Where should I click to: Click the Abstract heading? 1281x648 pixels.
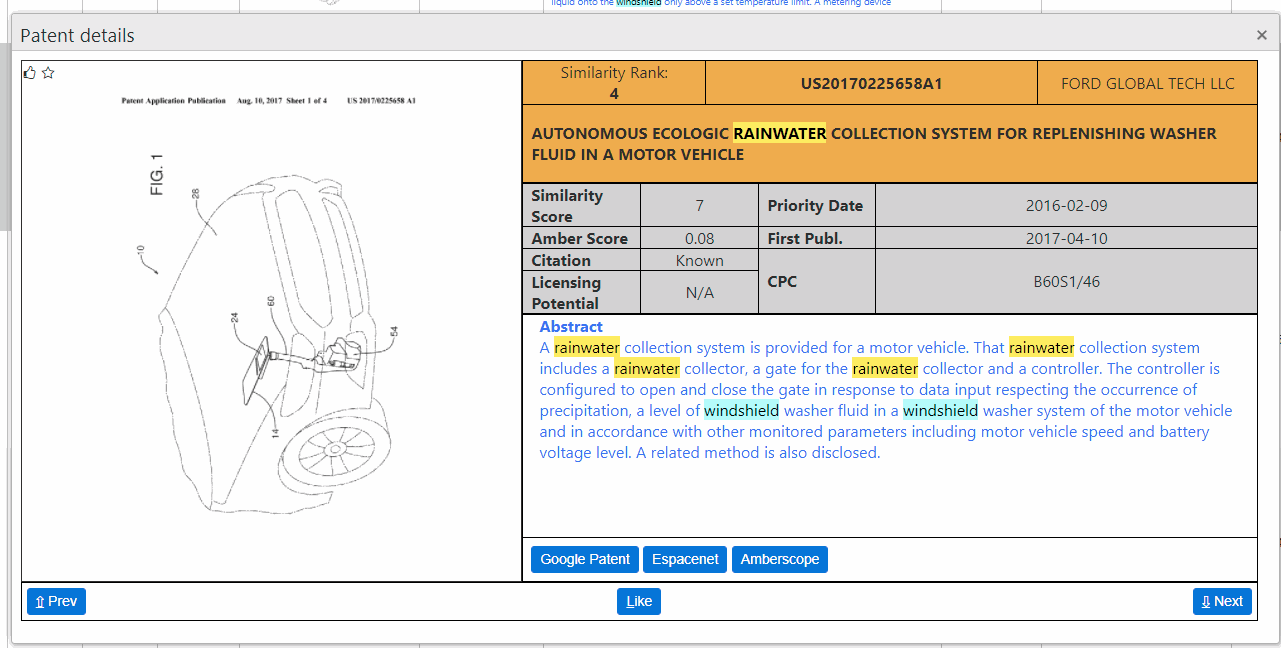(571, 326)
